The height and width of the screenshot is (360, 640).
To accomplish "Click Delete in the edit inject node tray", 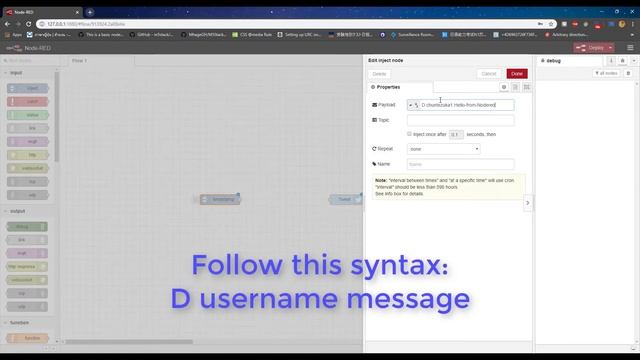I will [x=379, y=74].
